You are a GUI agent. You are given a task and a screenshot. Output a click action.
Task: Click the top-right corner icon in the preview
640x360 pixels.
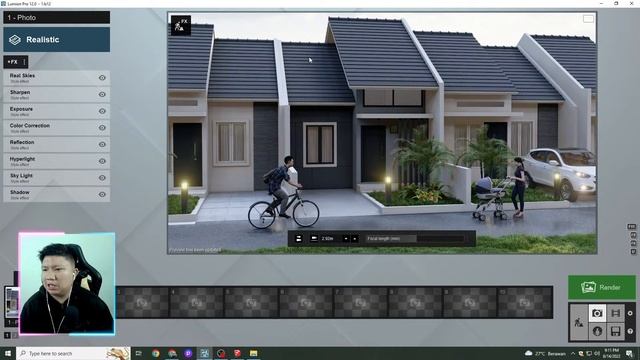(588, 19)
